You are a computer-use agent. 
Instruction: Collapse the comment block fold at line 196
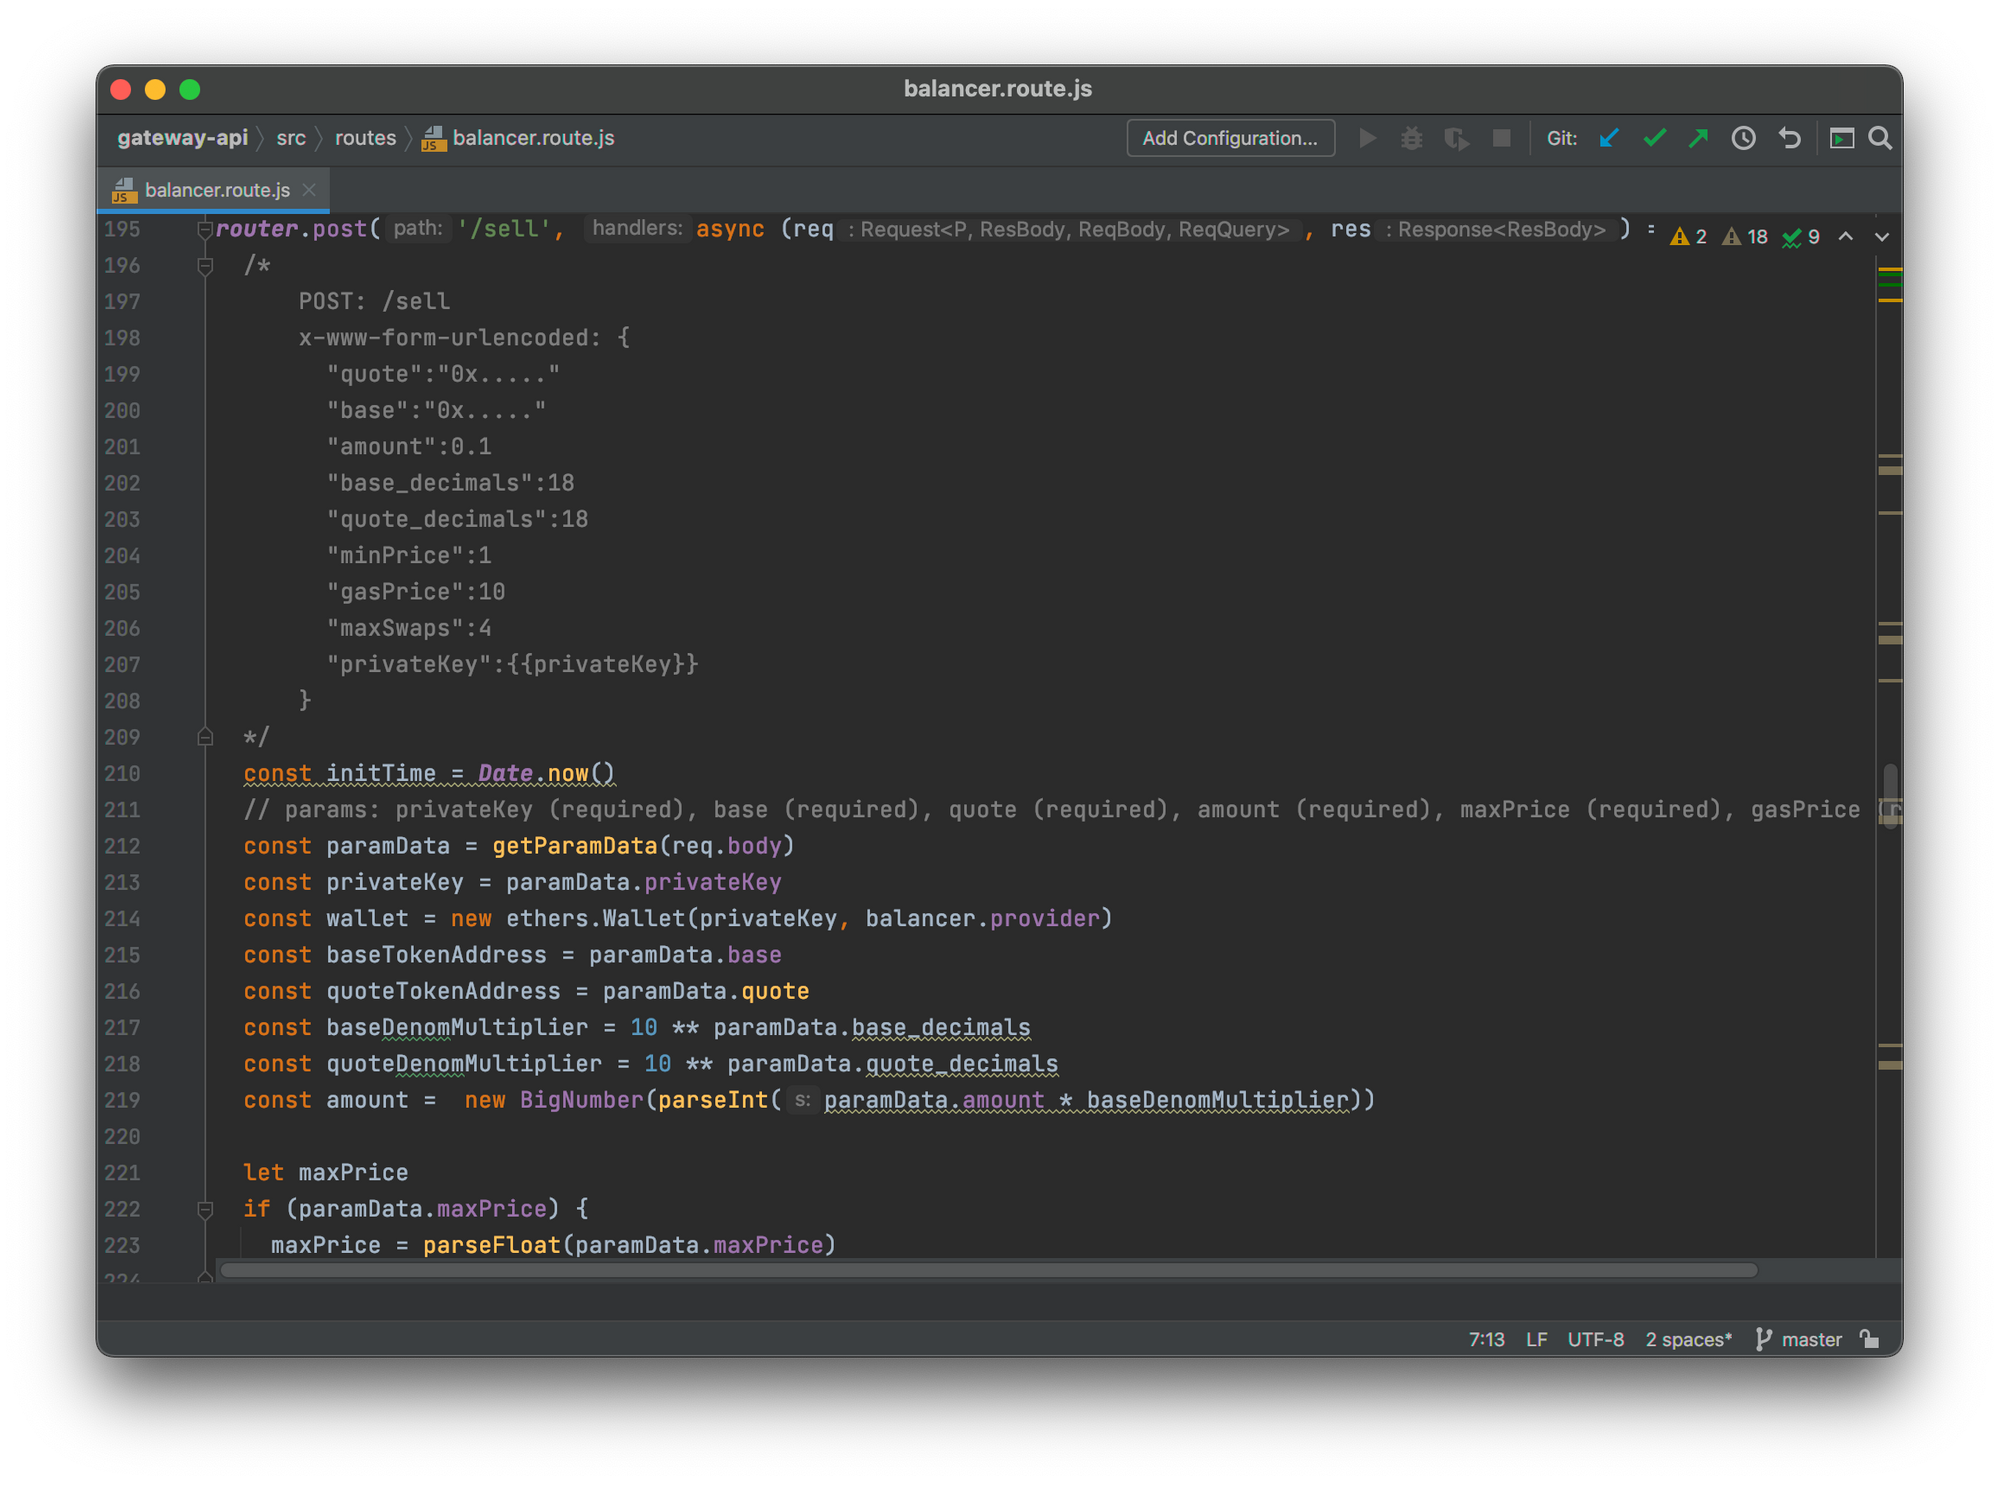[x=205, y=266]
